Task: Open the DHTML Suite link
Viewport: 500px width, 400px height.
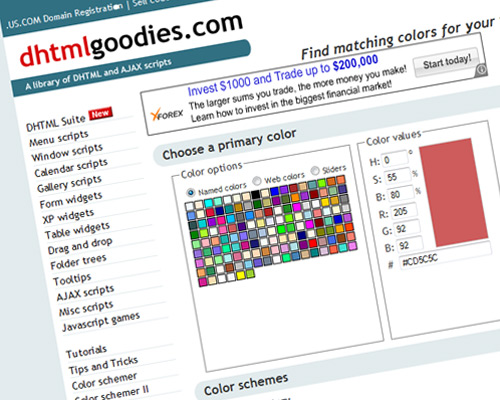Action: [56, 123]
